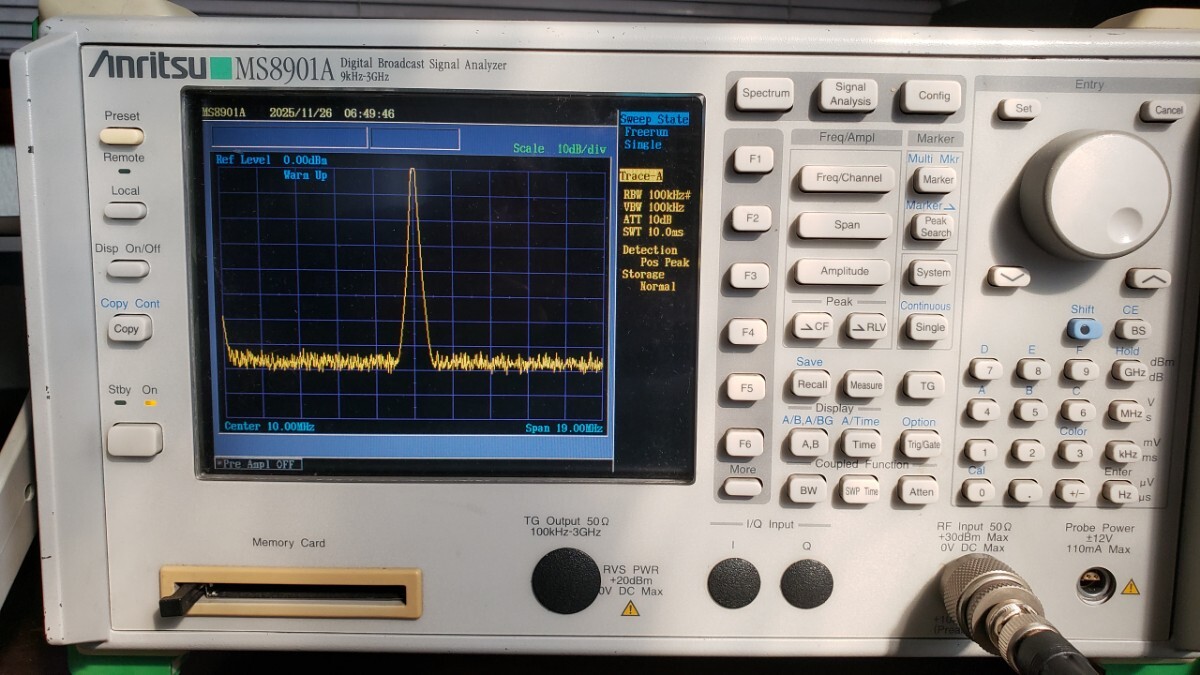
Task: Click the SWP Time key
Action: tap(859, 490)
